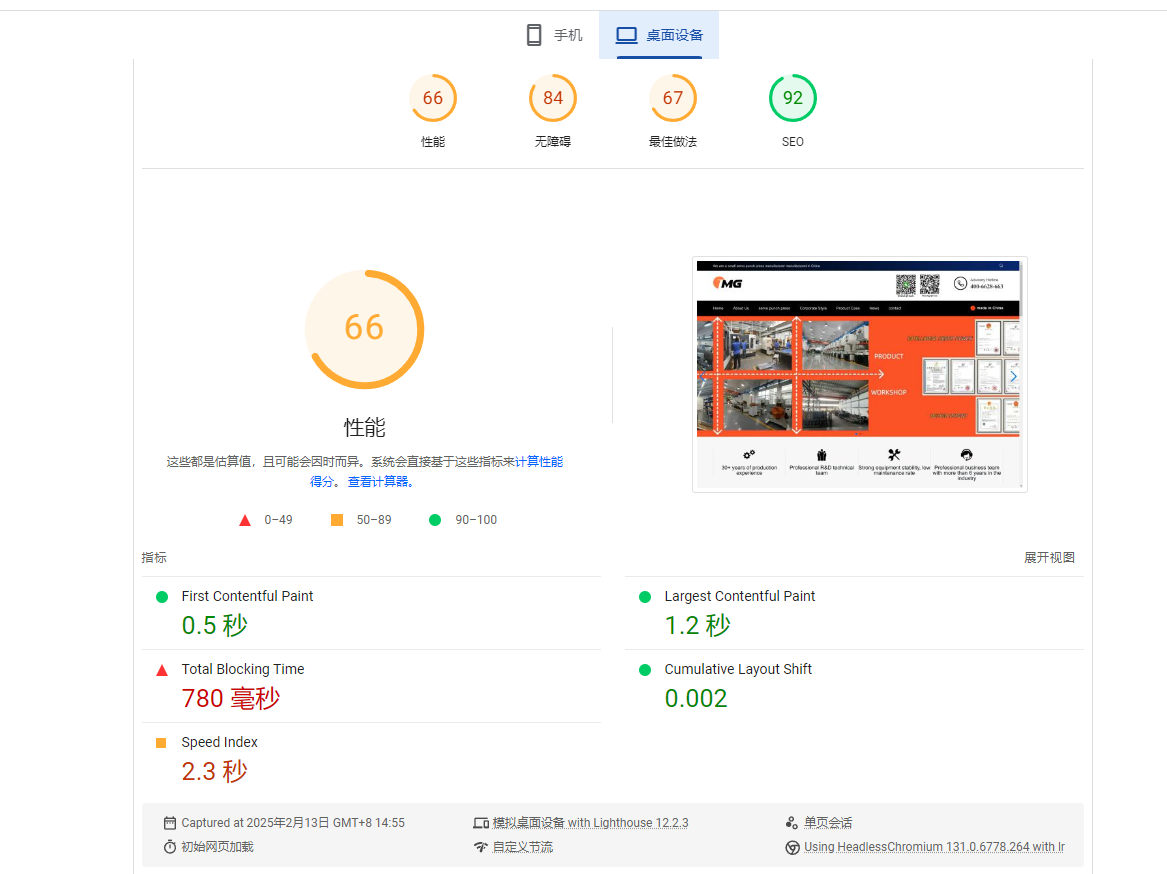Click the network throttling icon beside 自定义节流

click(481, 847)
